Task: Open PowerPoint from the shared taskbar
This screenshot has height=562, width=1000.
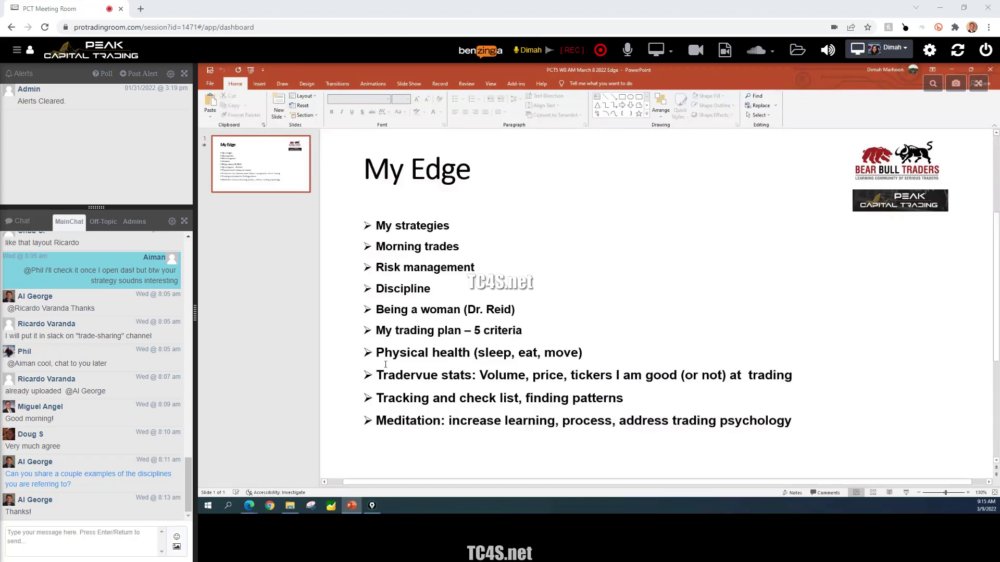Action: click(x=351, y=505)
